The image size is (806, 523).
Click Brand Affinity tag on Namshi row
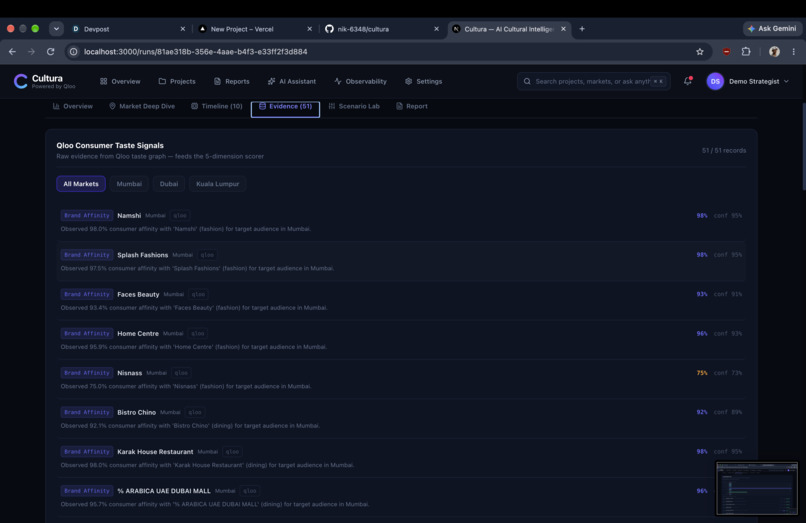tap(87, 215)
